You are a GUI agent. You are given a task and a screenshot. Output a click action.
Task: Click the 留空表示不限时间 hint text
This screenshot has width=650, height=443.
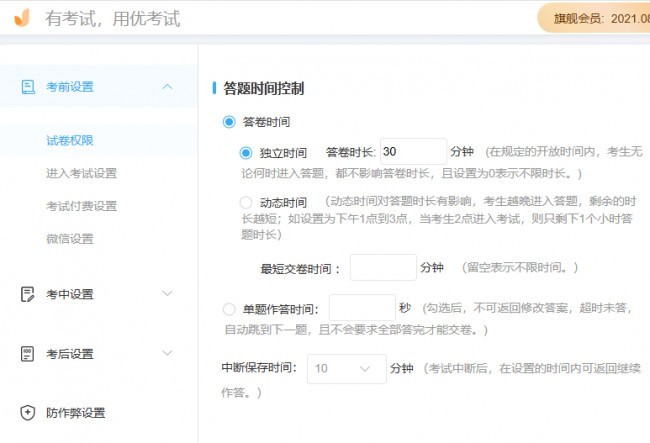[x=520, y=267]
